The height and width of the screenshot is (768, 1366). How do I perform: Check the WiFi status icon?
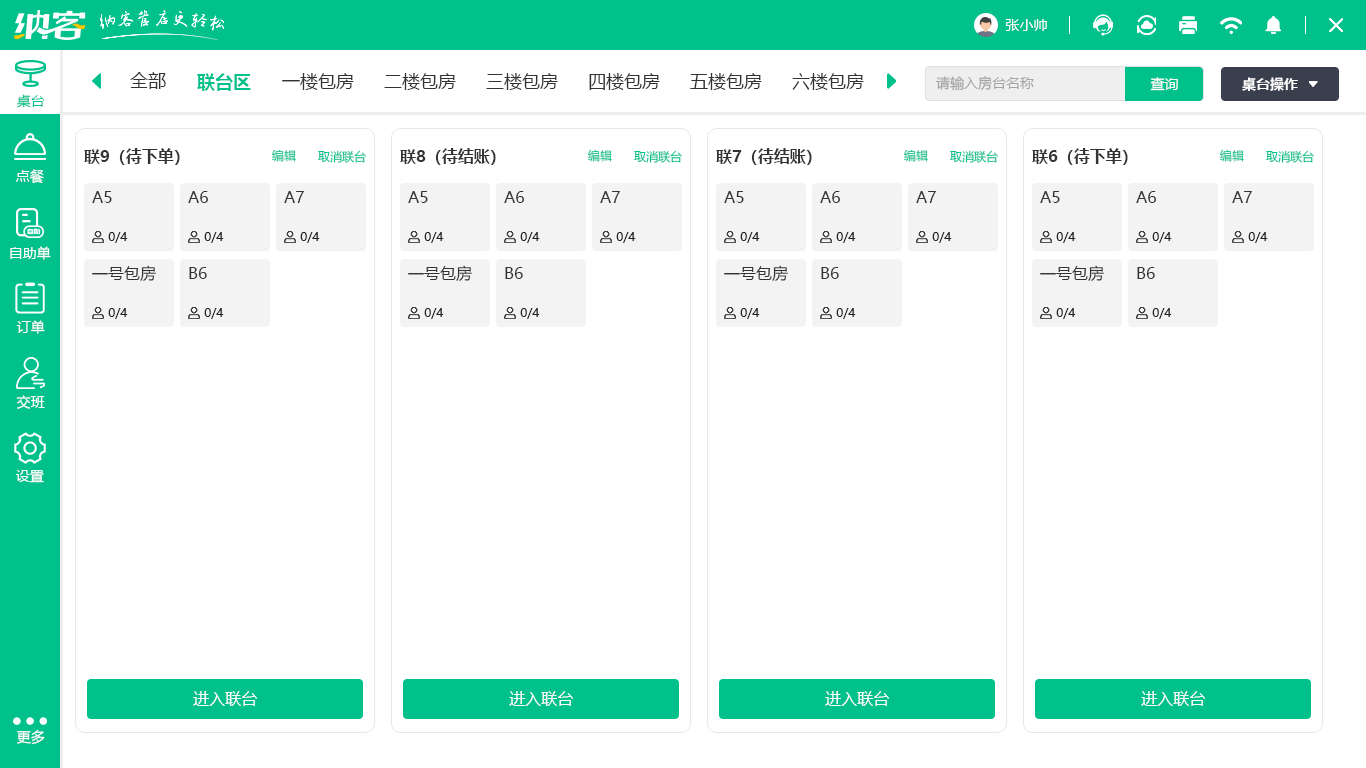pyautogui.click(x=1231, y=24)
